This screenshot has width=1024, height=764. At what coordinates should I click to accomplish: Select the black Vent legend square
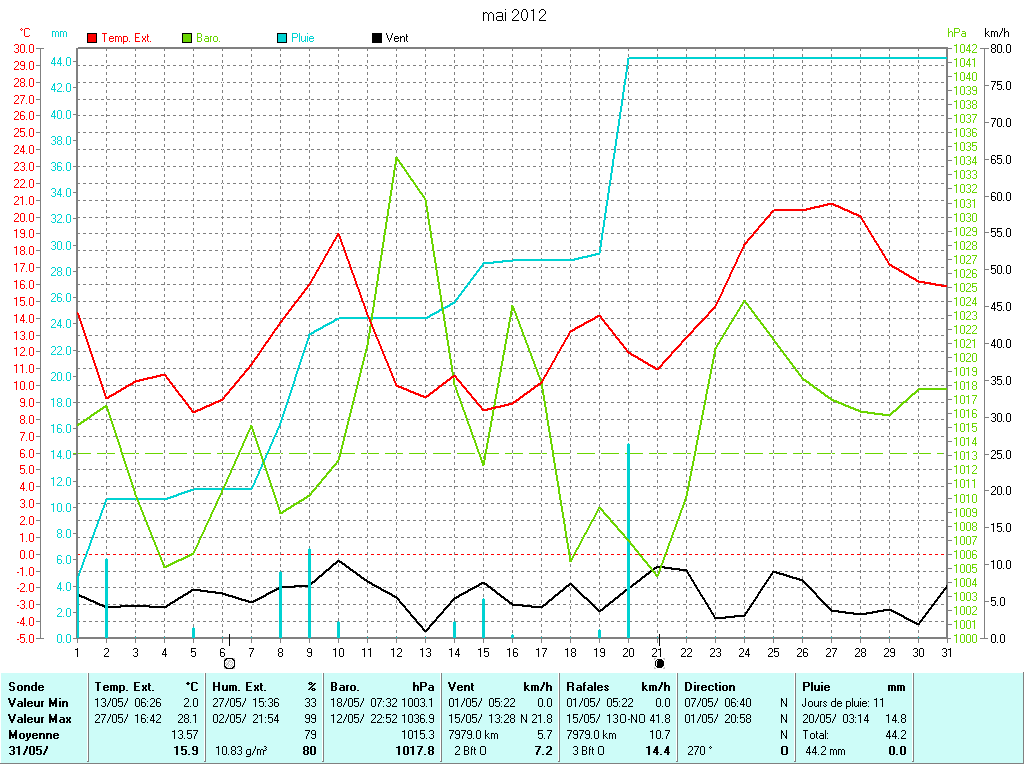pyautogui.click(x=376, y=38)
